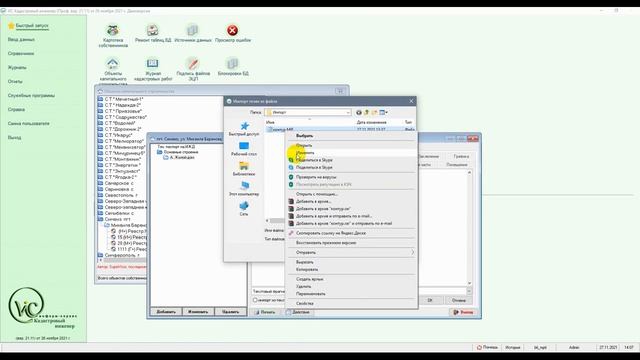This screenshot has height=360, width=640.
Task: Choose Удалить in context menu
Action: pyautogui.click(x=304, y=287)
